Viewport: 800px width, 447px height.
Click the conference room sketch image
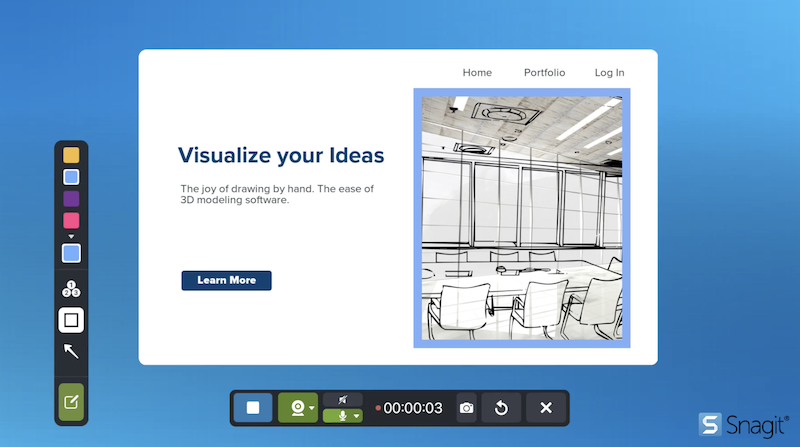pyautogui.click(x=522, y=218)
